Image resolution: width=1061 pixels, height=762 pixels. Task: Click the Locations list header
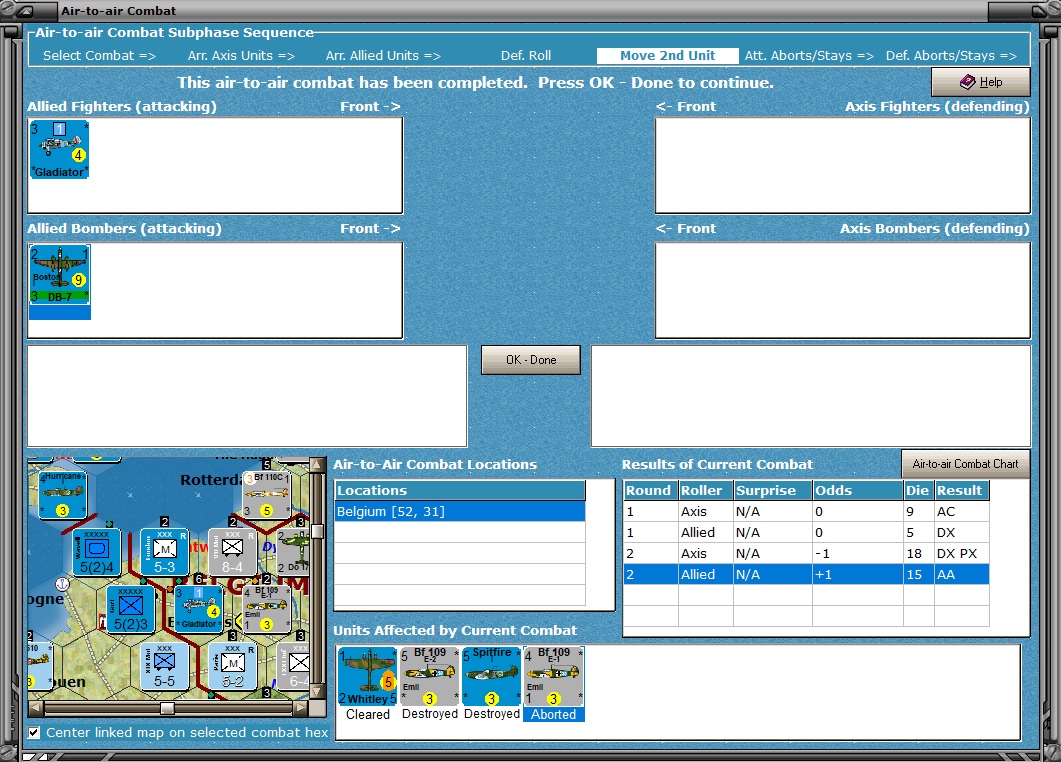(x=460, y=491)
